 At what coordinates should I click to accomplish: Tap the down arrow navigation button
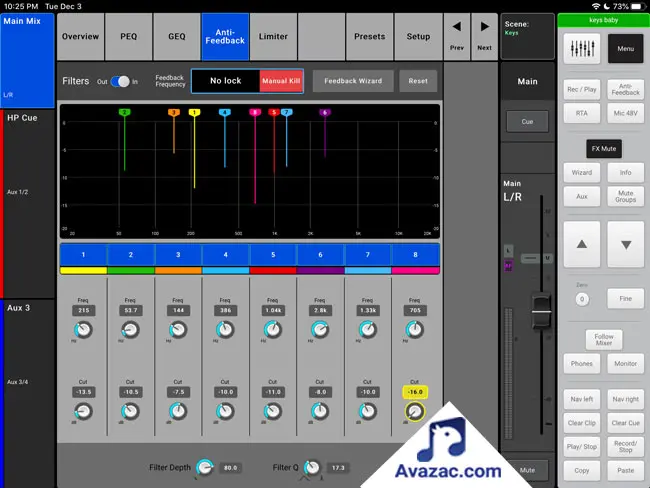(x=626, y=244)
